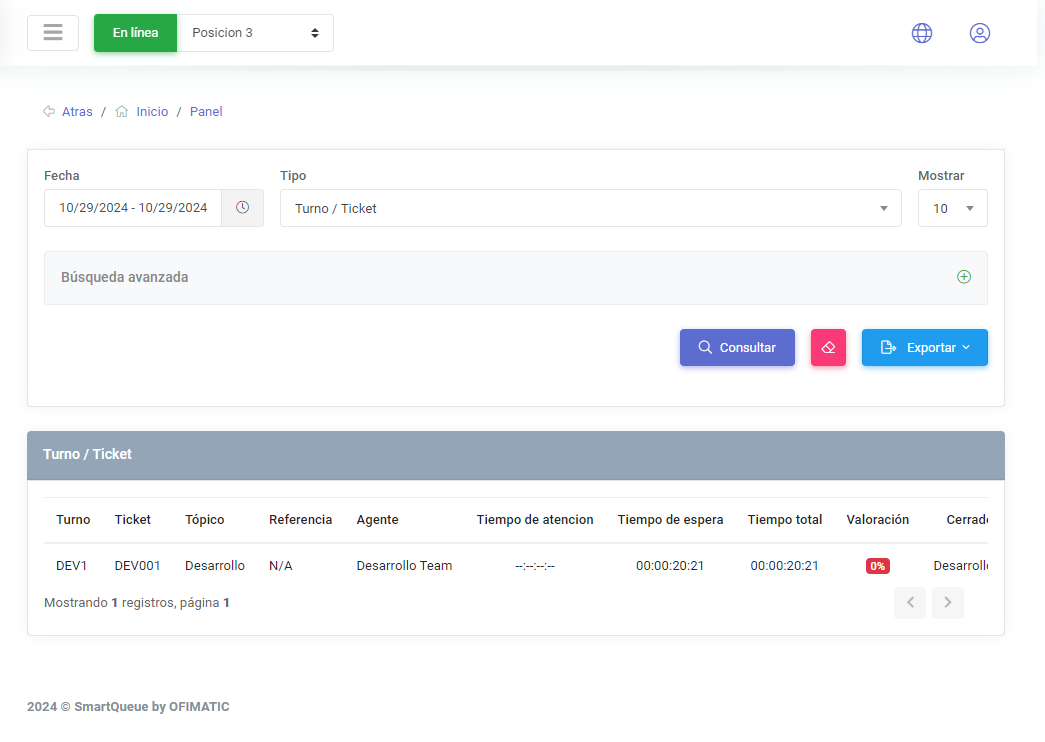Go to Inicio in breadcrumb
This screenshot has width=1045, height=742.
(152, 112)
